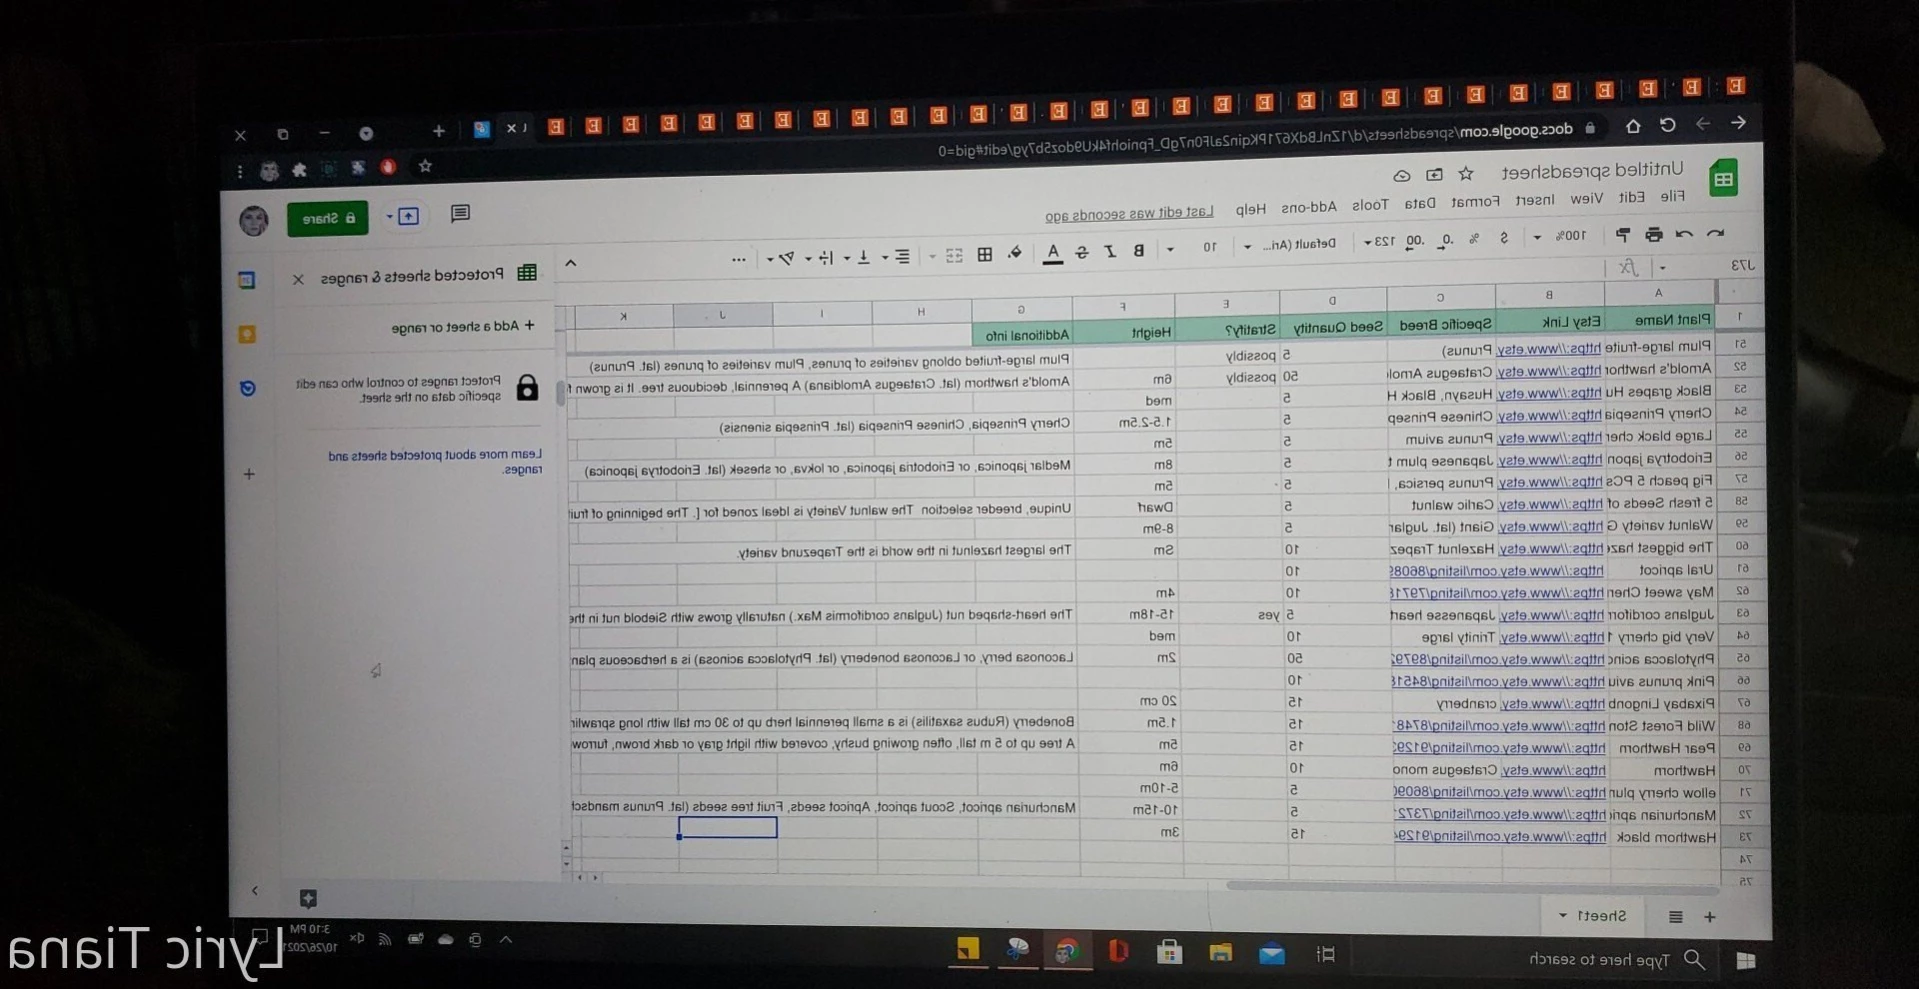Star the Untitled spreadsheet document
The width and height of the screenshot is (1919, 989).
1466,174
